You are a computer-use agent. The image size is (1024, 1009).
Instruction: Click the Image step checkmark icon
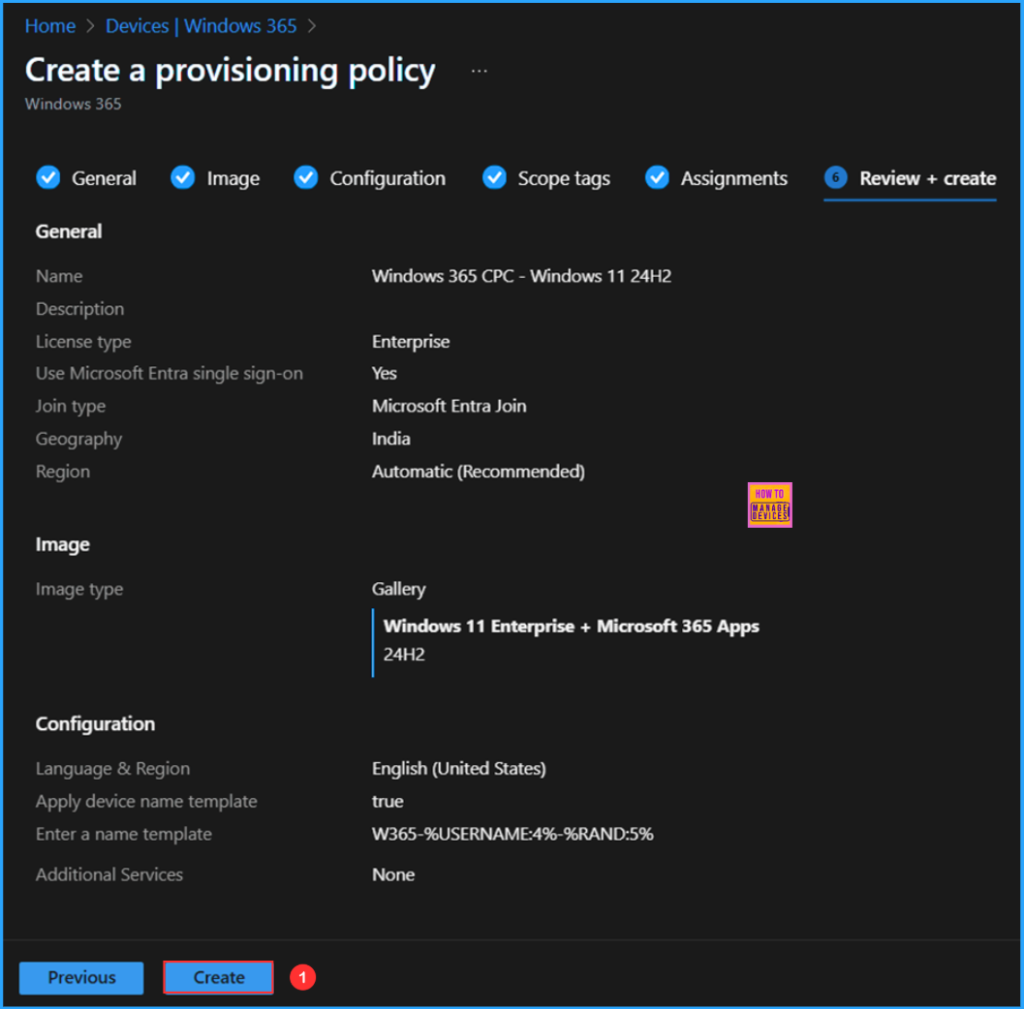(x=183, y=178)
